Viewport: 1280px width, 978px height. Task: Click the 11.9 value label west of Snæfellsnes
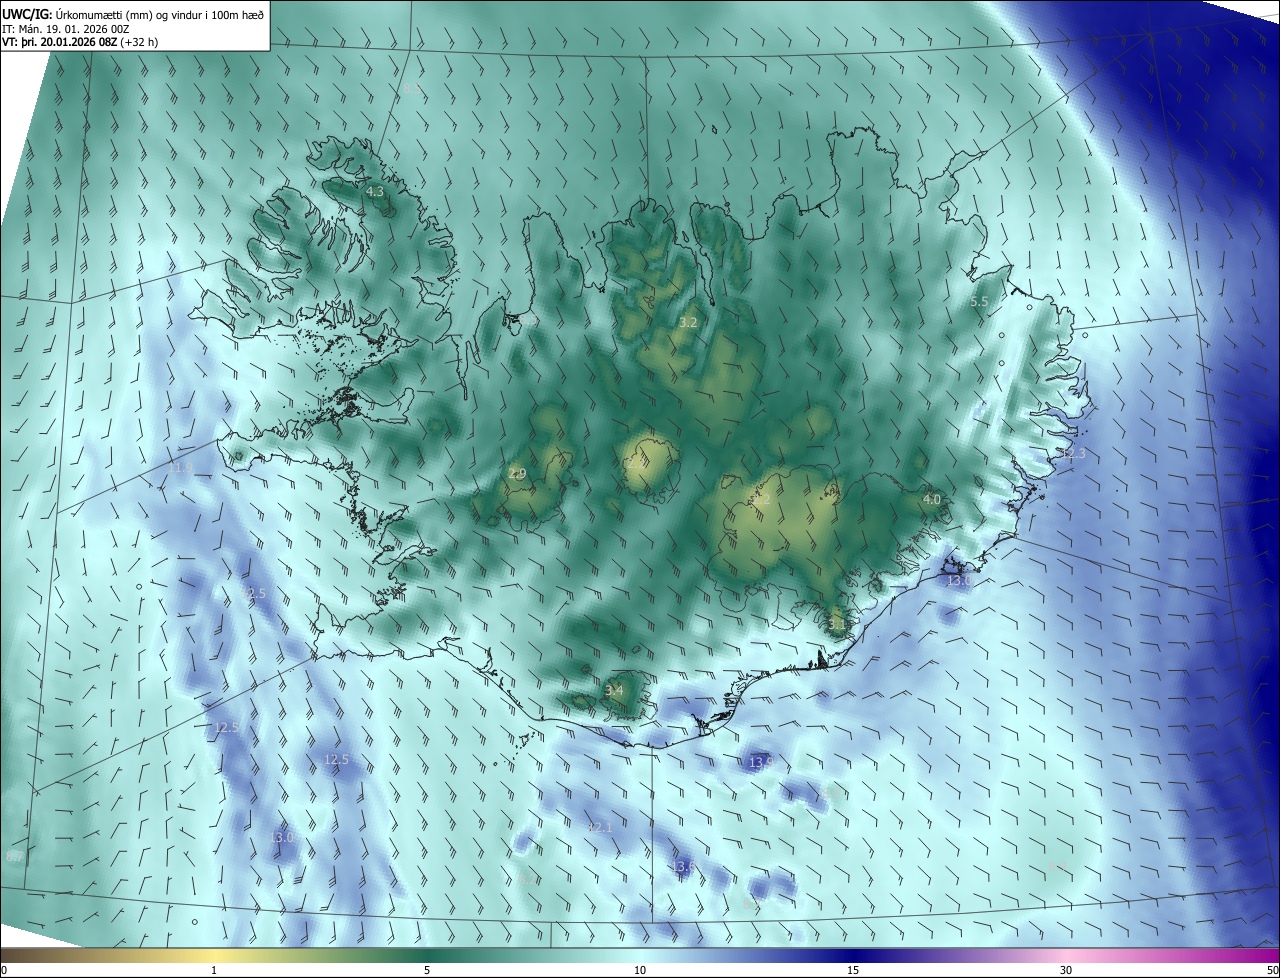click(181, 467)
